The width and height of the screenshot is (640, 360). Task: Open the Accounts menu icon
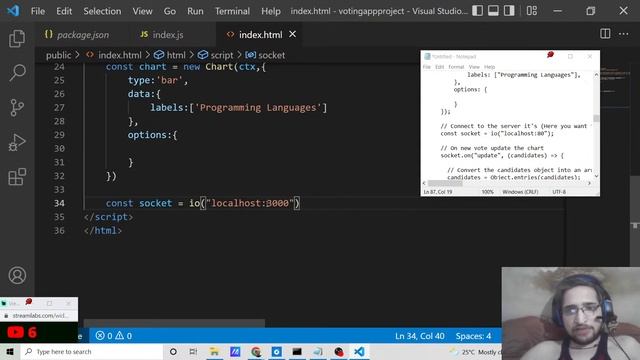(17, 276)
